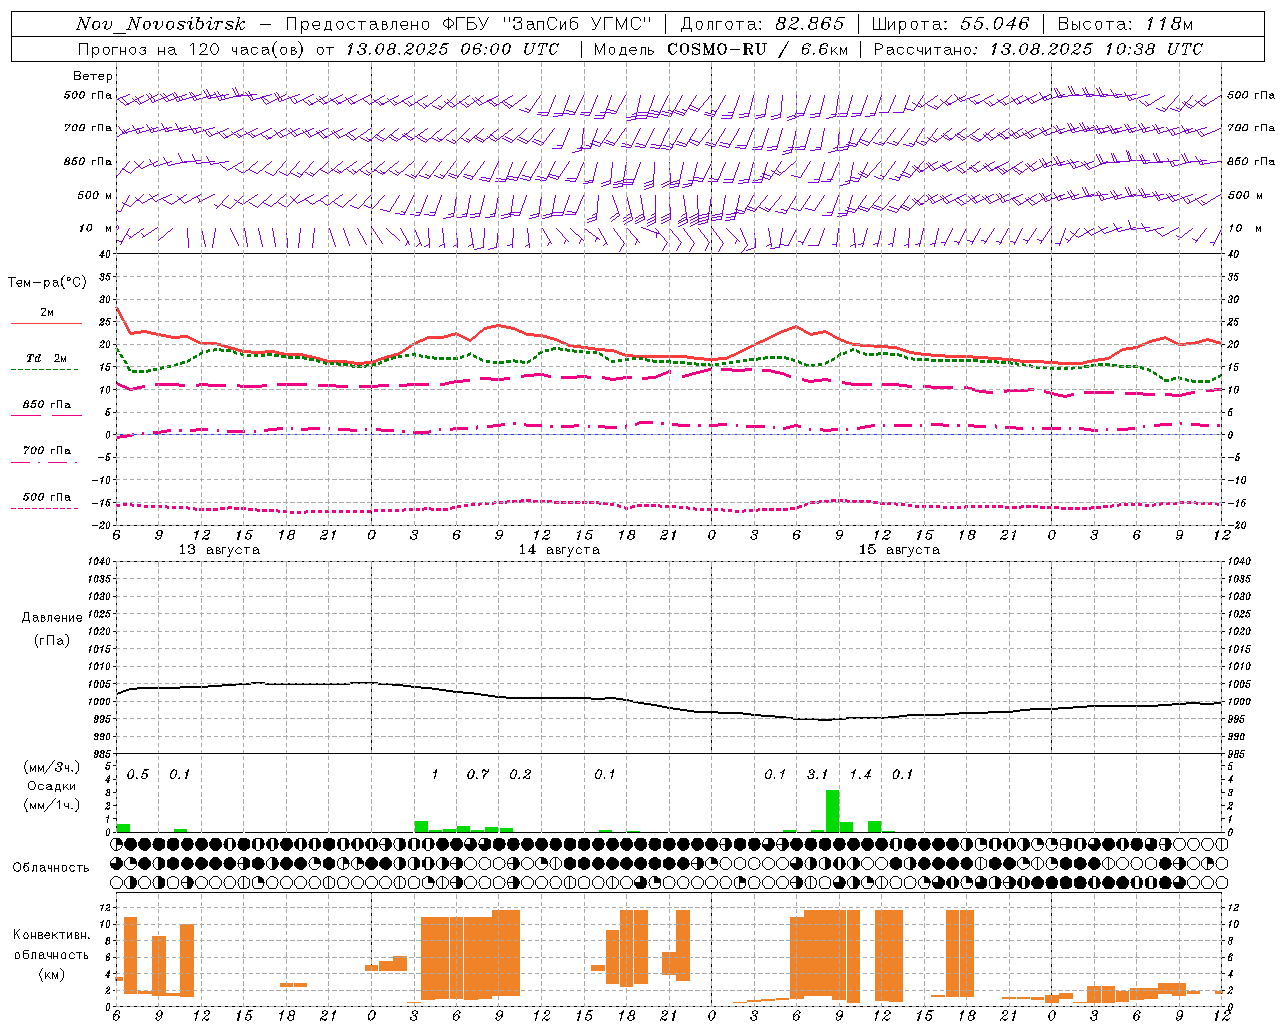Click the forecast start time "13.08.2025 06:00 UTC"
This screenshot has width=1280, height=1024.
[x=452, y=49]
